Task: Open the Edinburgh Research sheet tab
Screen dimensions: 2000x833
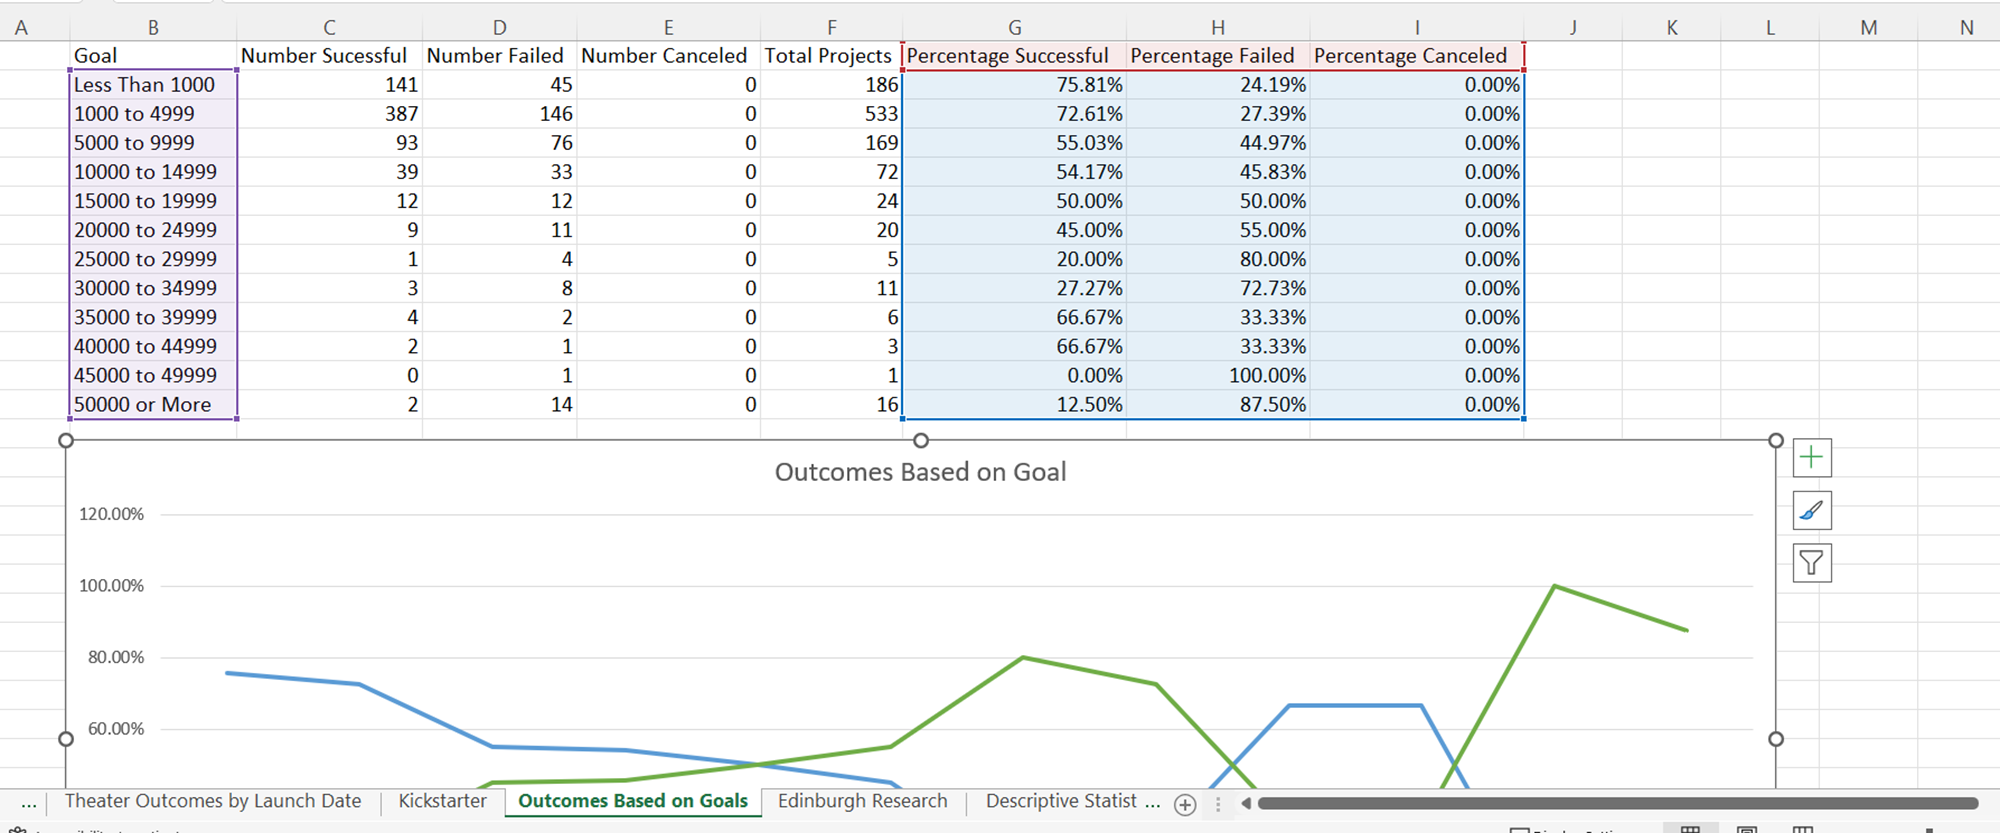Action: 862,801
